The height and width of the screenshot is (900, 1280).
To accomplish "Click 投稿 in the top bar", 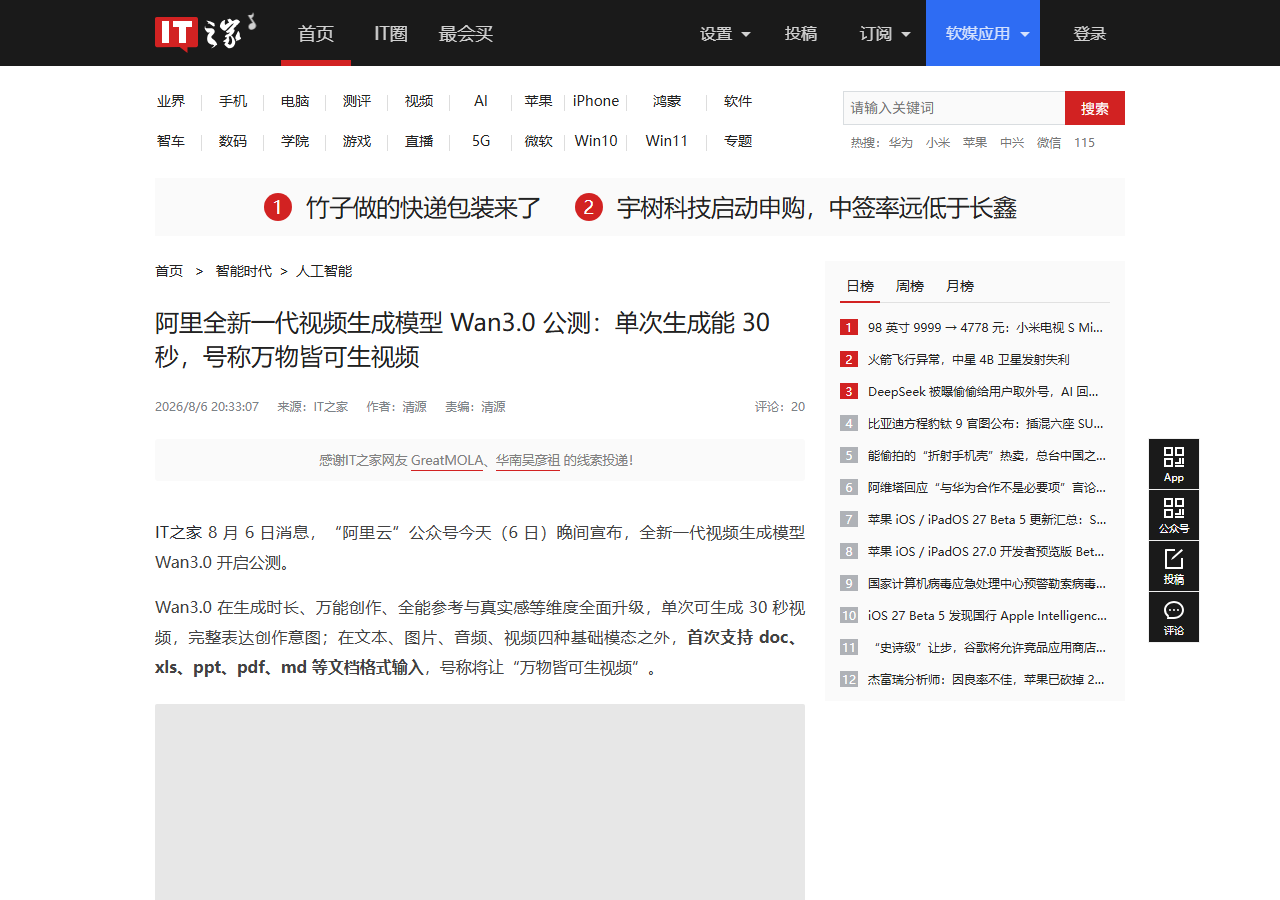I will pyautogui.click(x=801, y=33).
